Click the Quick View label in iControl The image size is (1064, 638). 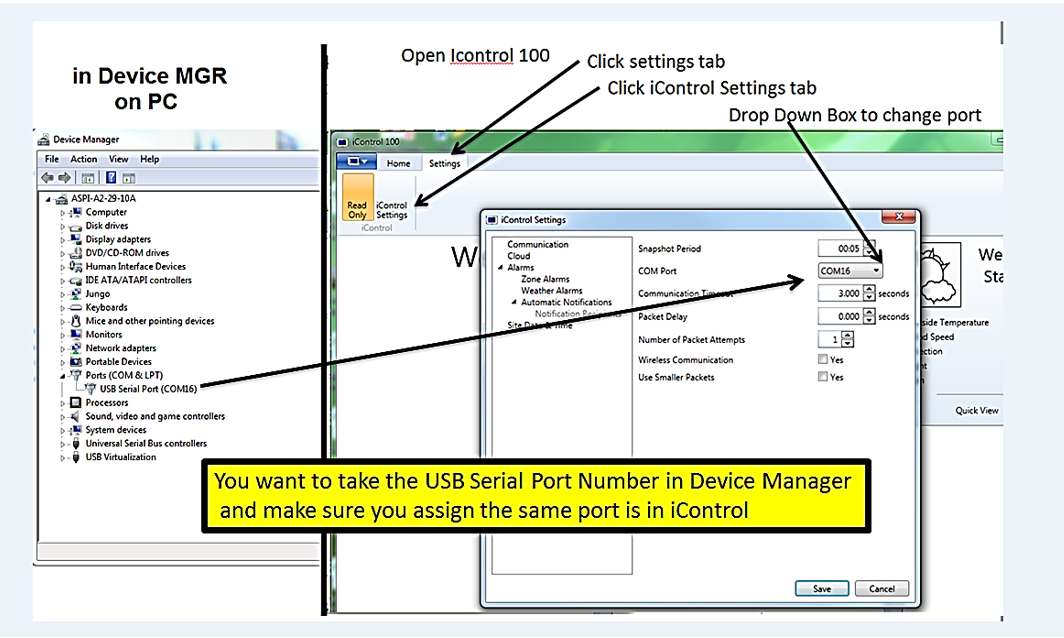coord(976,410)
